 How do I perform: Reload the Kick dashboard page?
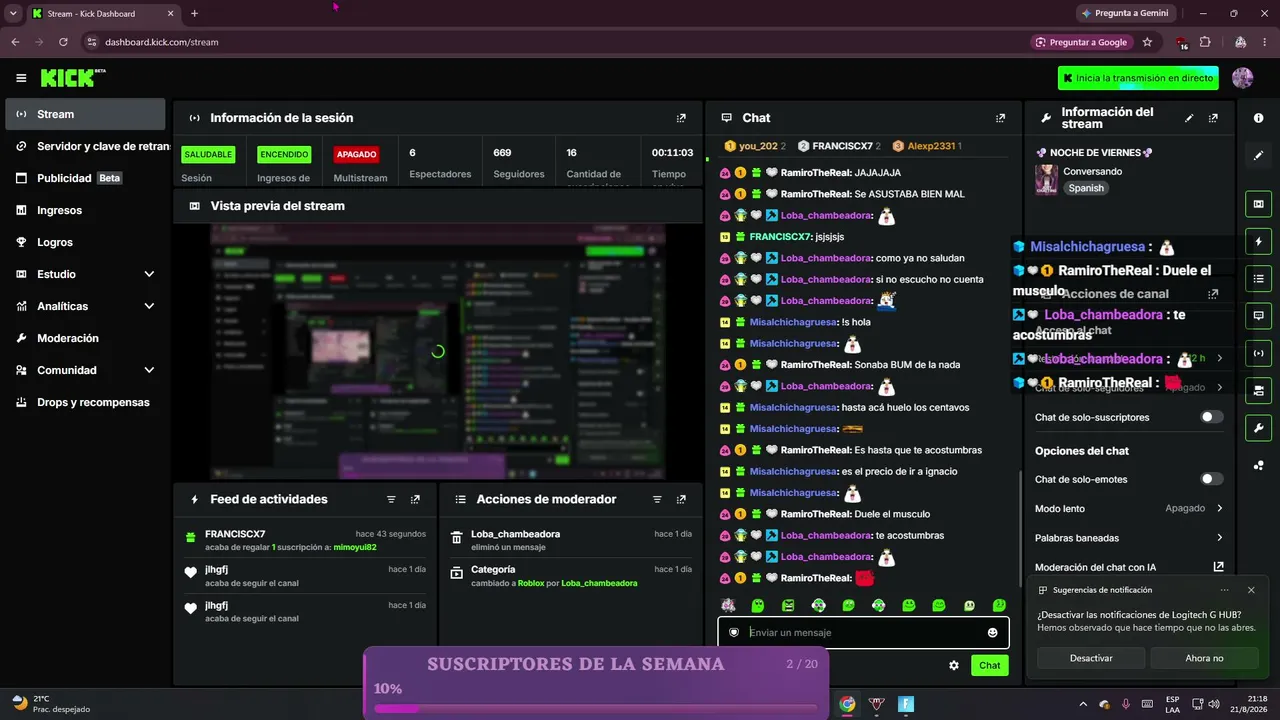63,42
